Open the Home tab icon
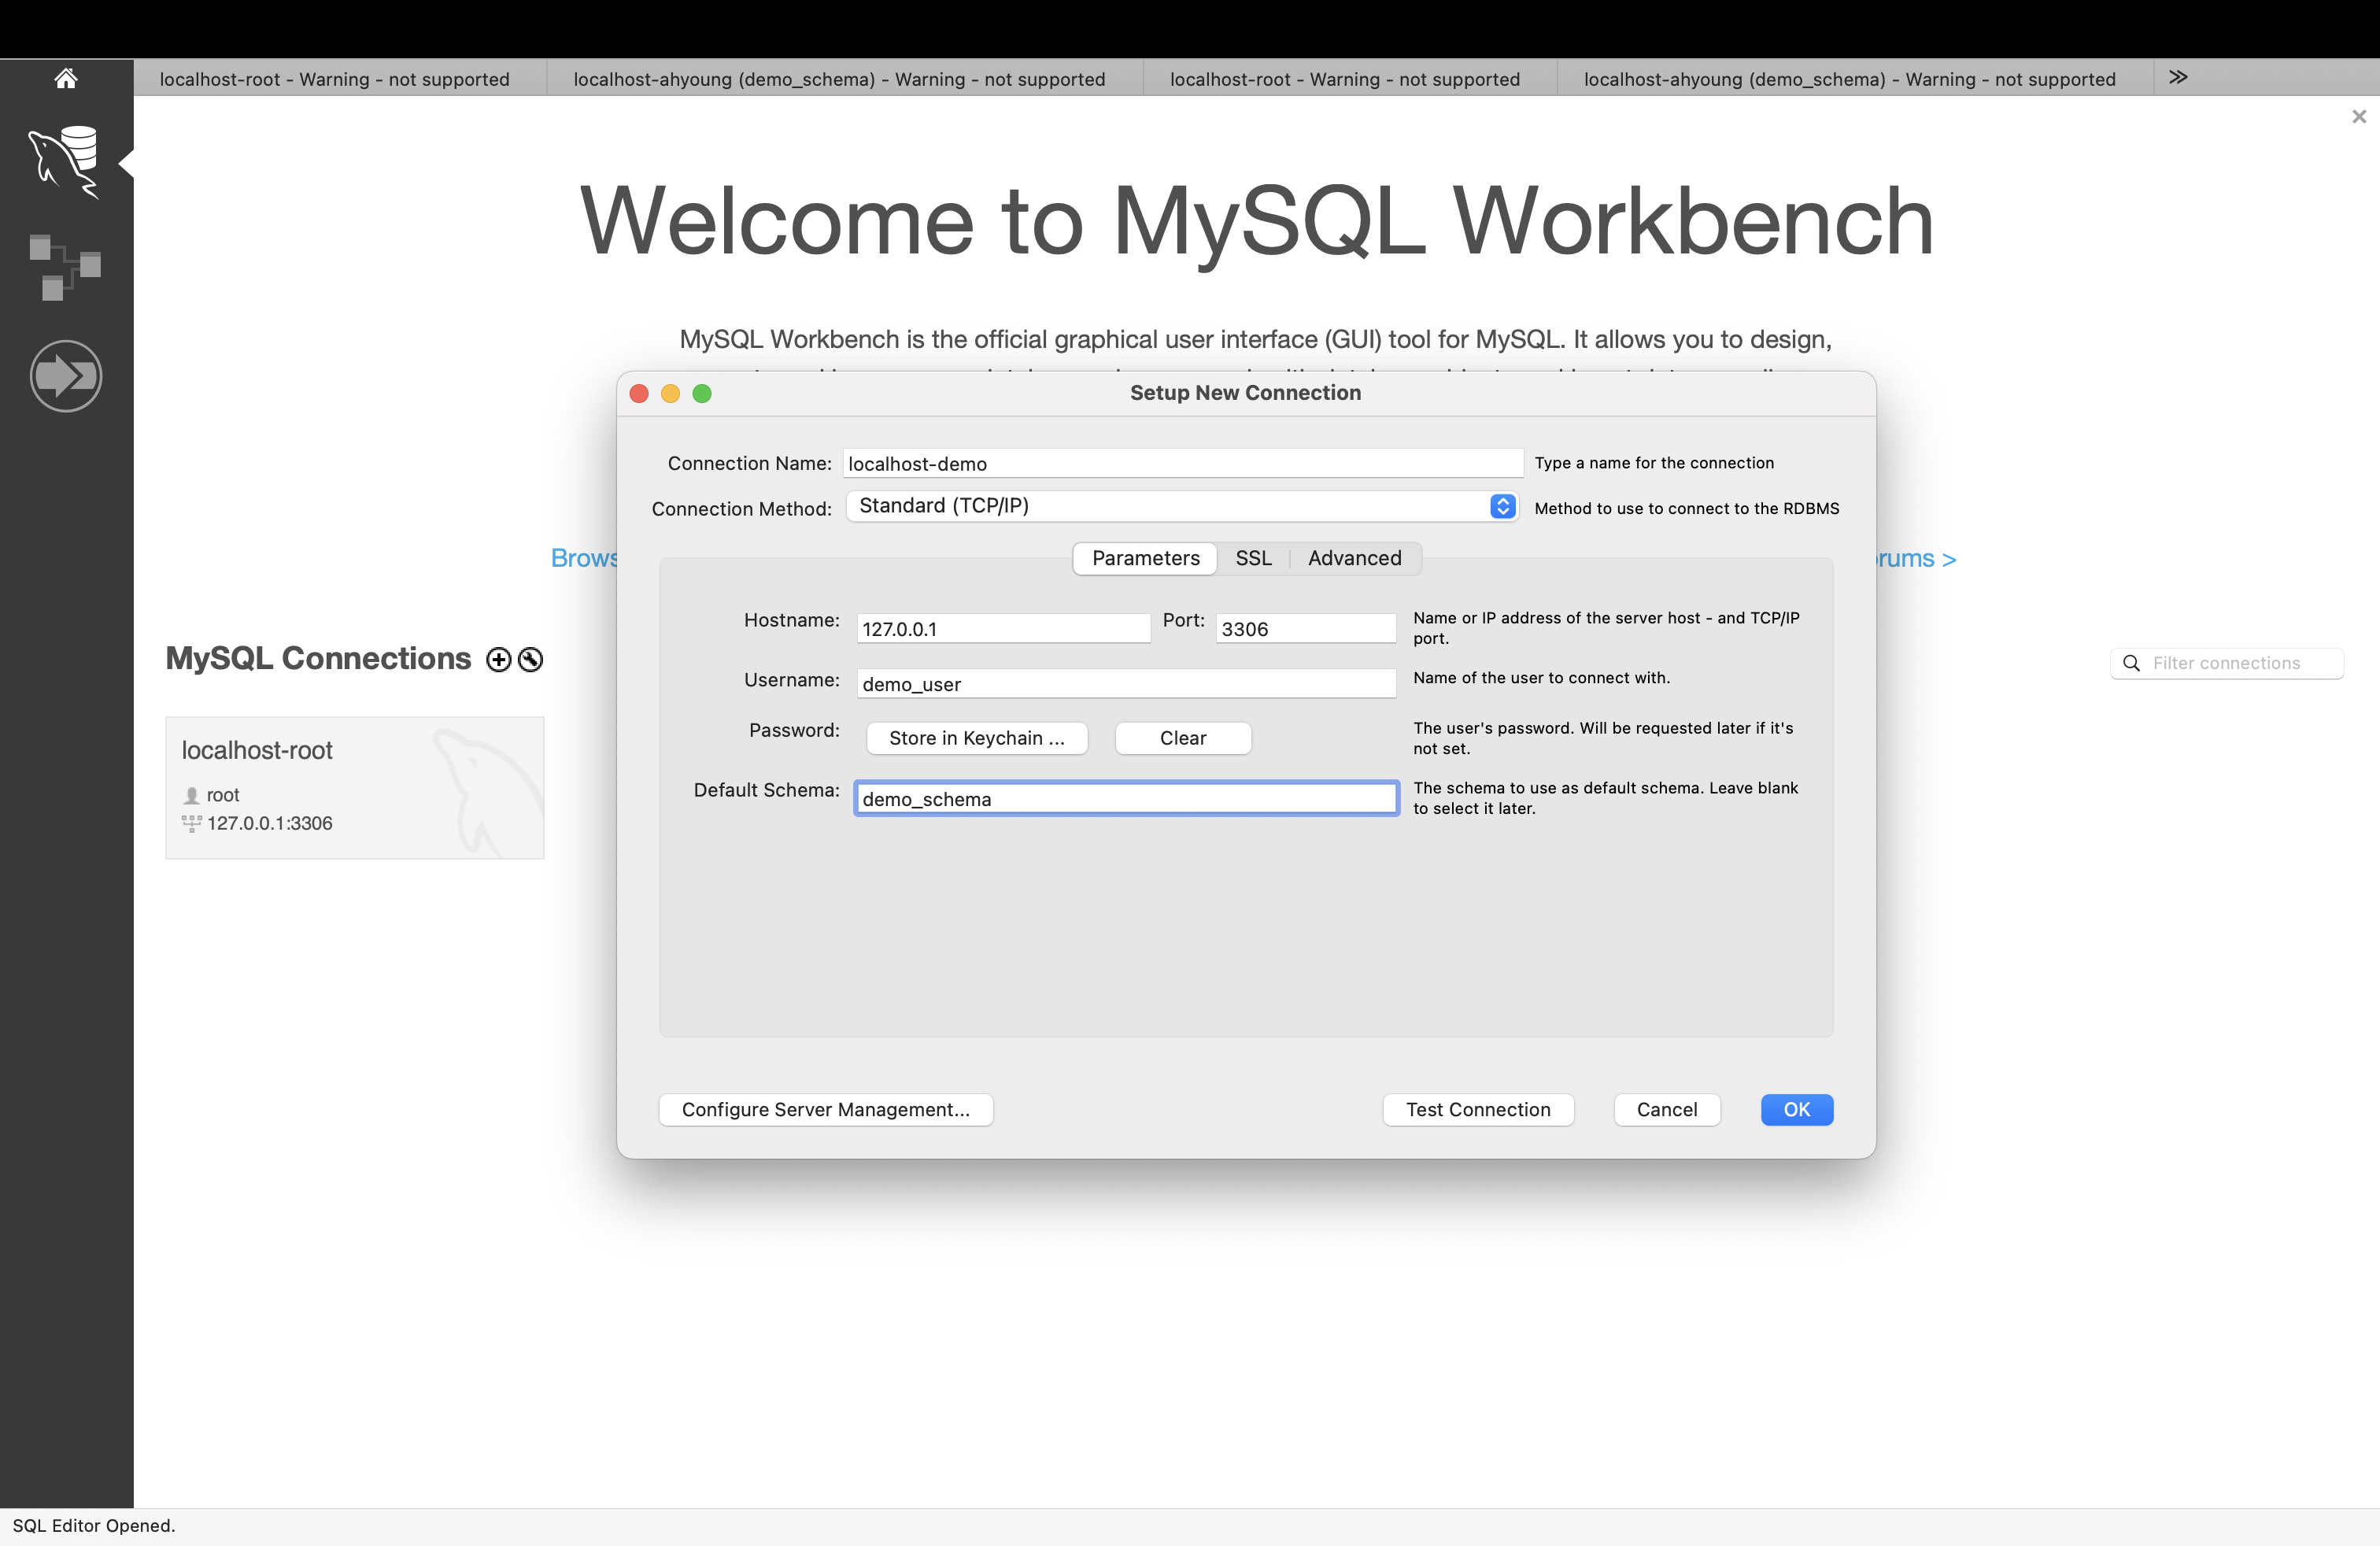This screenshot has width=2380, height=1546. 66,78
